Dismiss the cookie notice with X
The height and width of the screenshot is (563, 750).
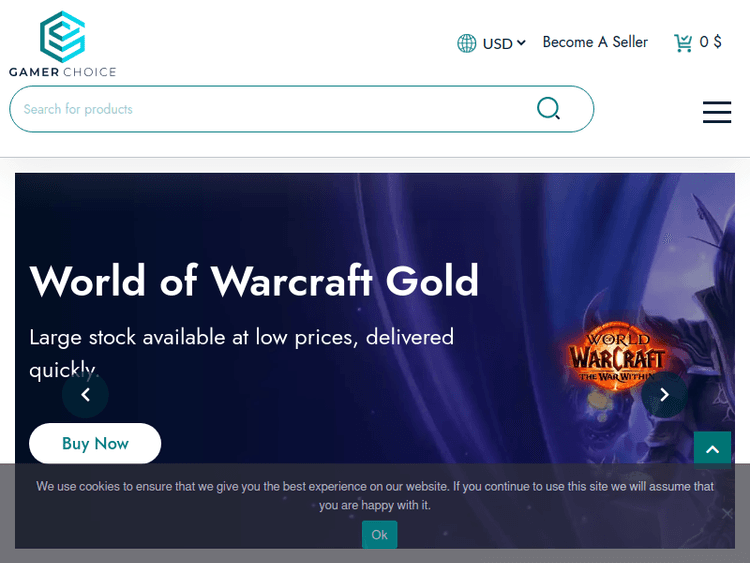pos(727,514)
